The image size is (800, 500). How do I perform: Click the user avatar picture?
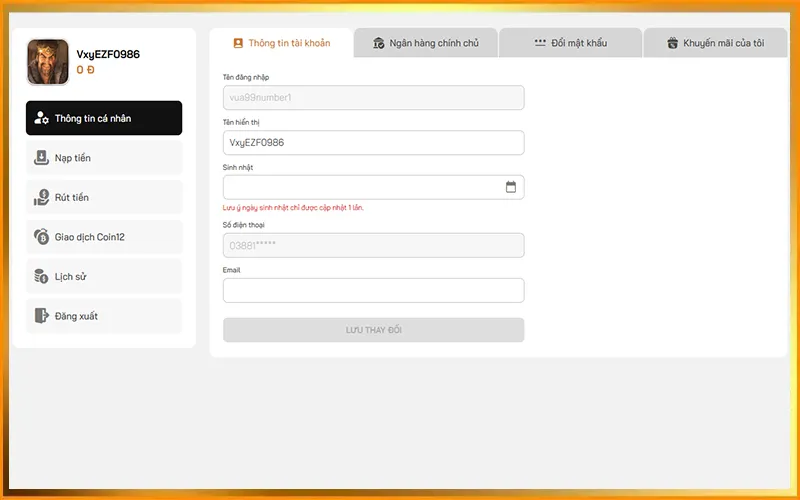click(x=48, y=62)
